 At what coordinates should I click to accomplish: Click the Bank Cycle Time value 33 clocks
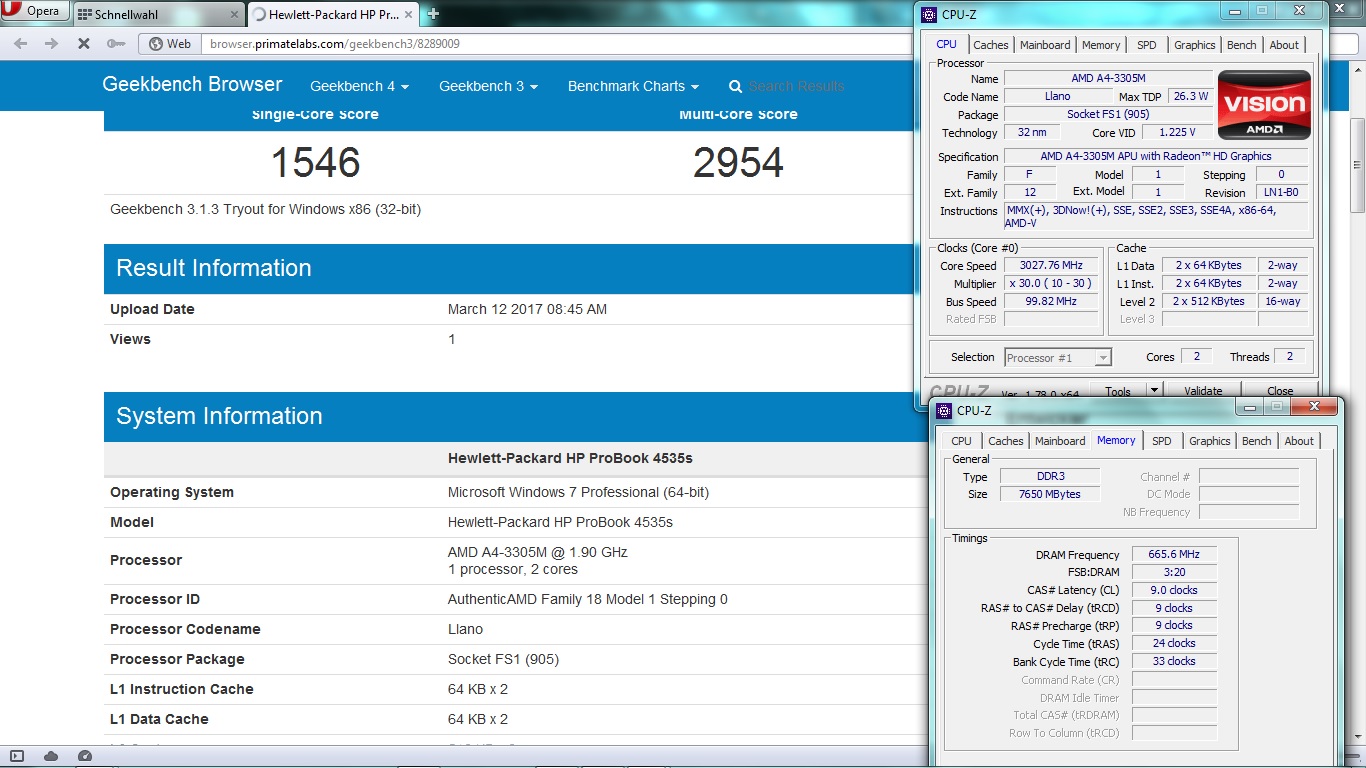pos(1174,661)
